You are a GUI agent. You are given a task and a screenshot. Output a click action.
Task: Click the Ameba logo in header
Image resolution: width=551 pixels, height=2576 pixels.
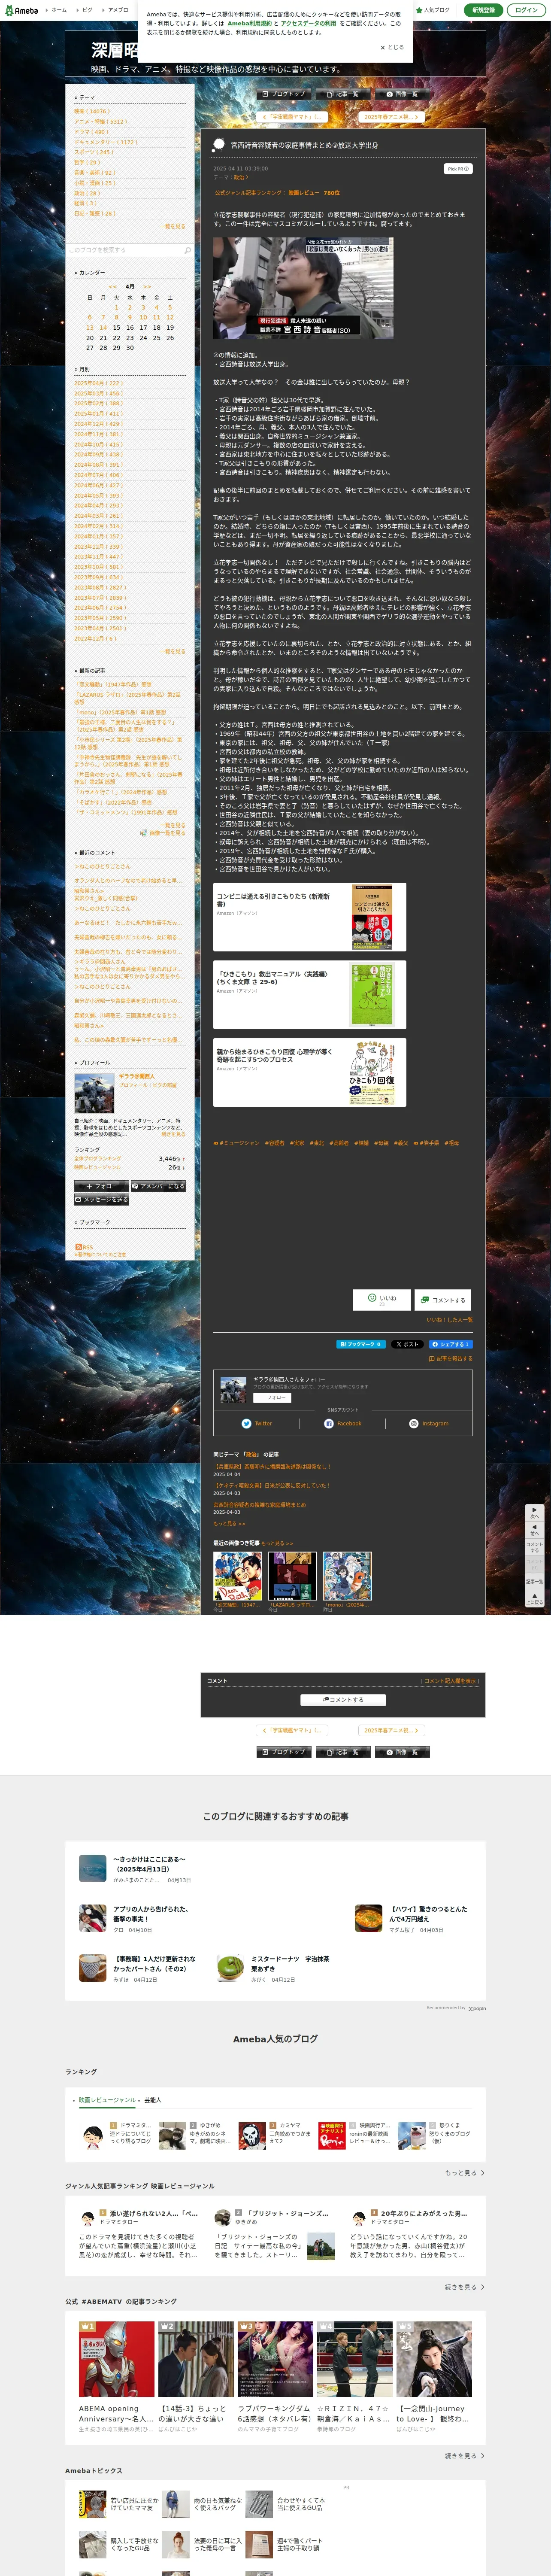21,10
